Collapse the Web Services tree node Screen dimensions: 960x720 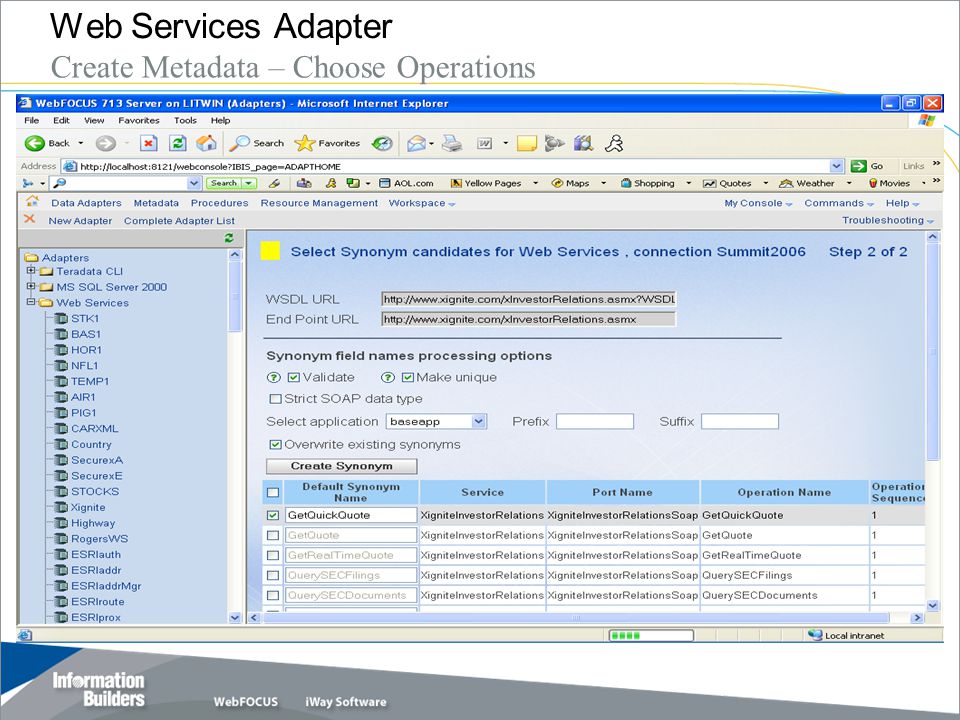tap(31, 302)
